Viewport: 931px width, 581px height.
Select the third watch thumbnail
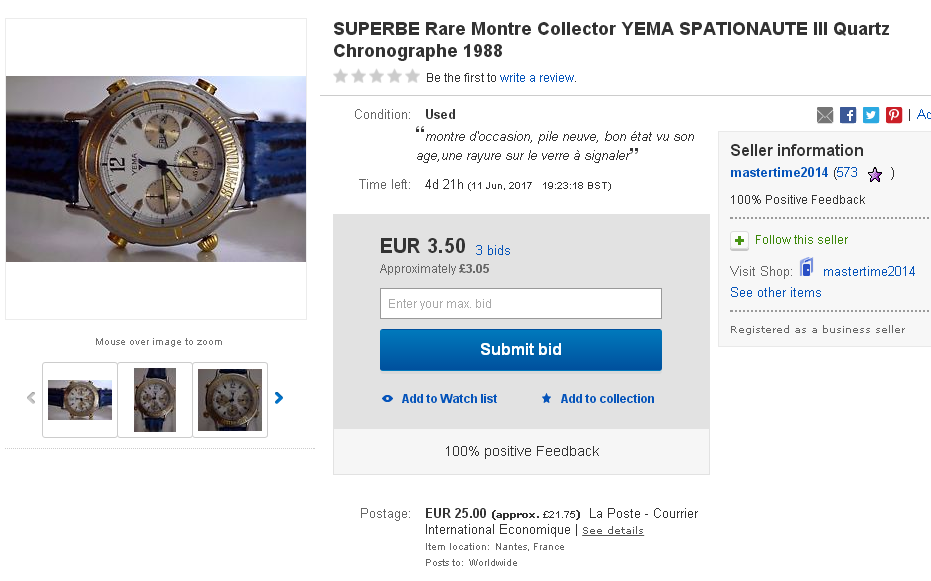pos(230,400)
